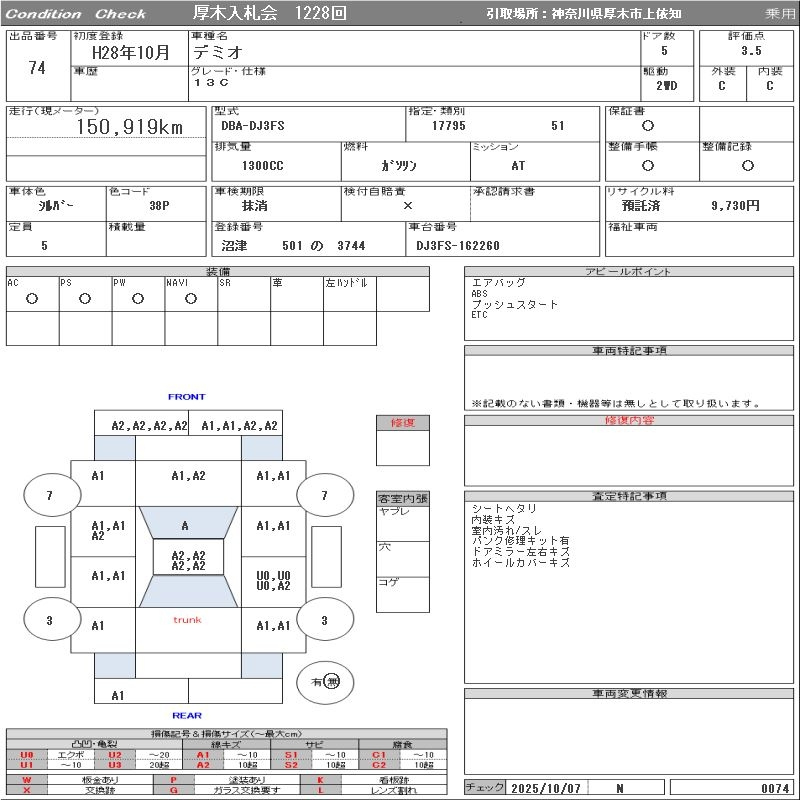
Task: Click the left-side front tire circle marked 7
Action: 50,495
